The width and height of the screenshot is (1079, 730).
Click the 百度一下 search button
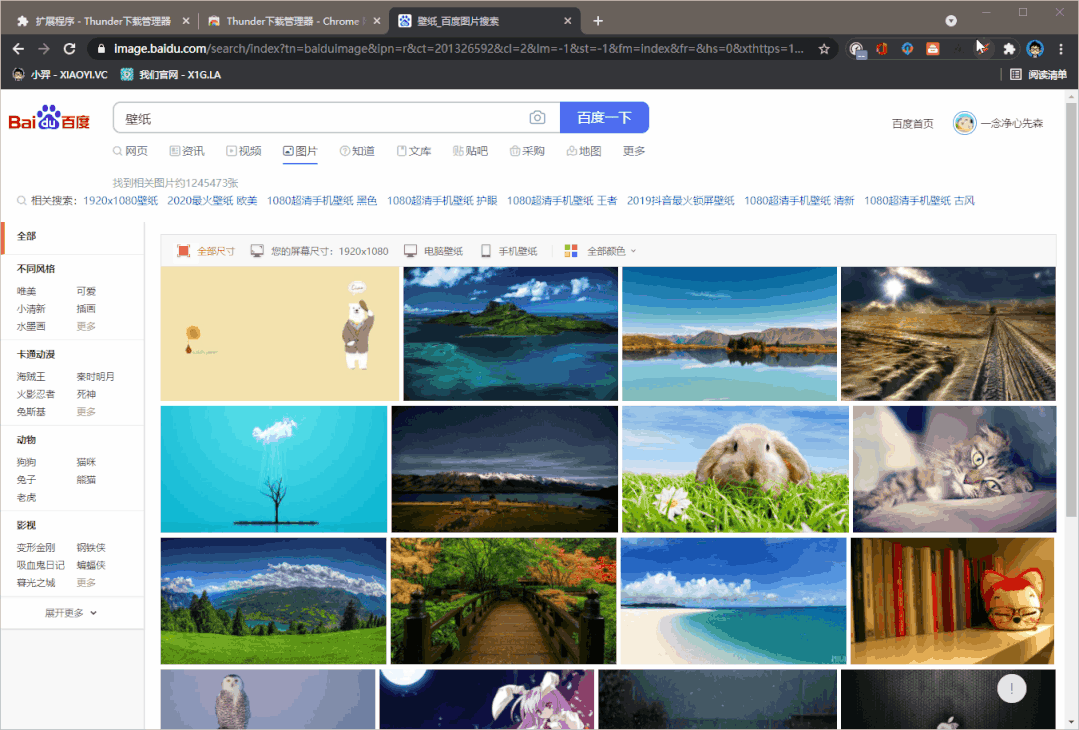[x=604, y=118]
